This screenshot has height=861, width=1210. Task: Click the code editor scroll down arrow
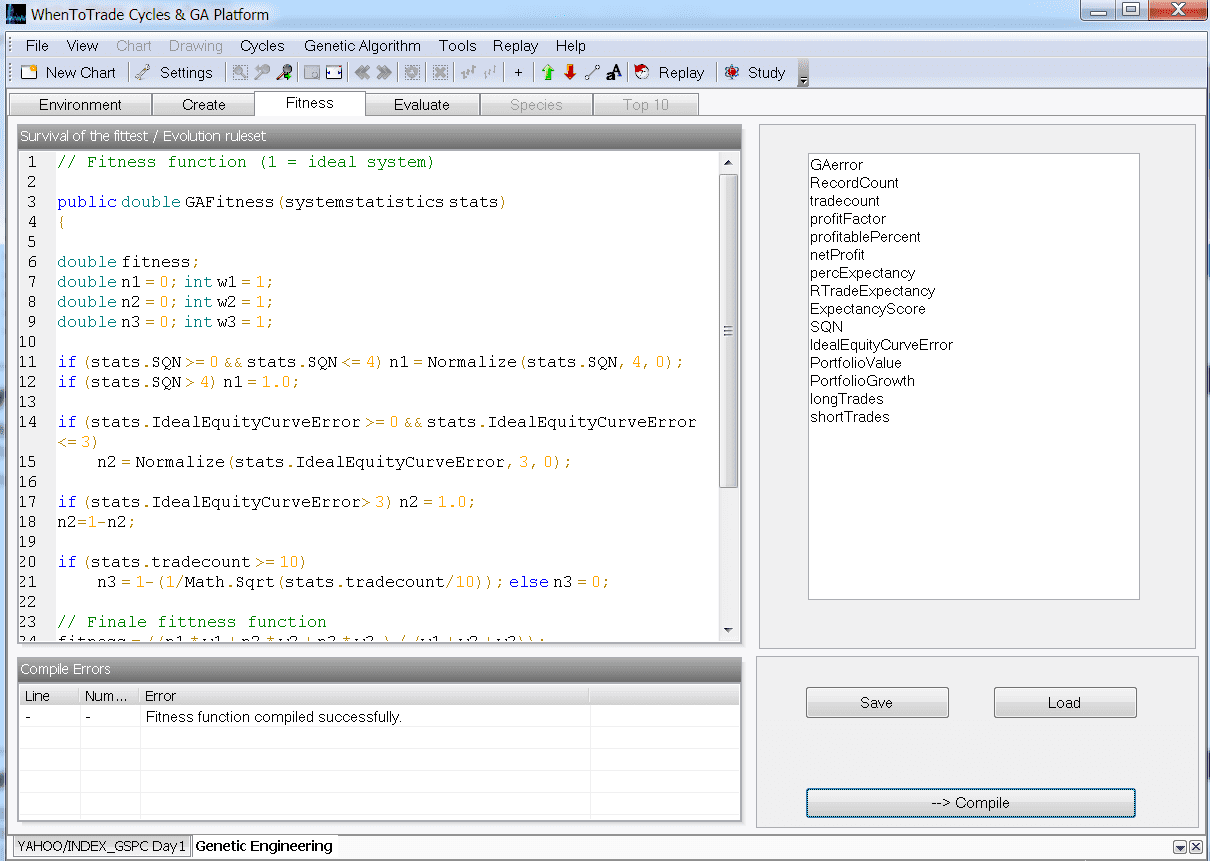coord(728,631)
